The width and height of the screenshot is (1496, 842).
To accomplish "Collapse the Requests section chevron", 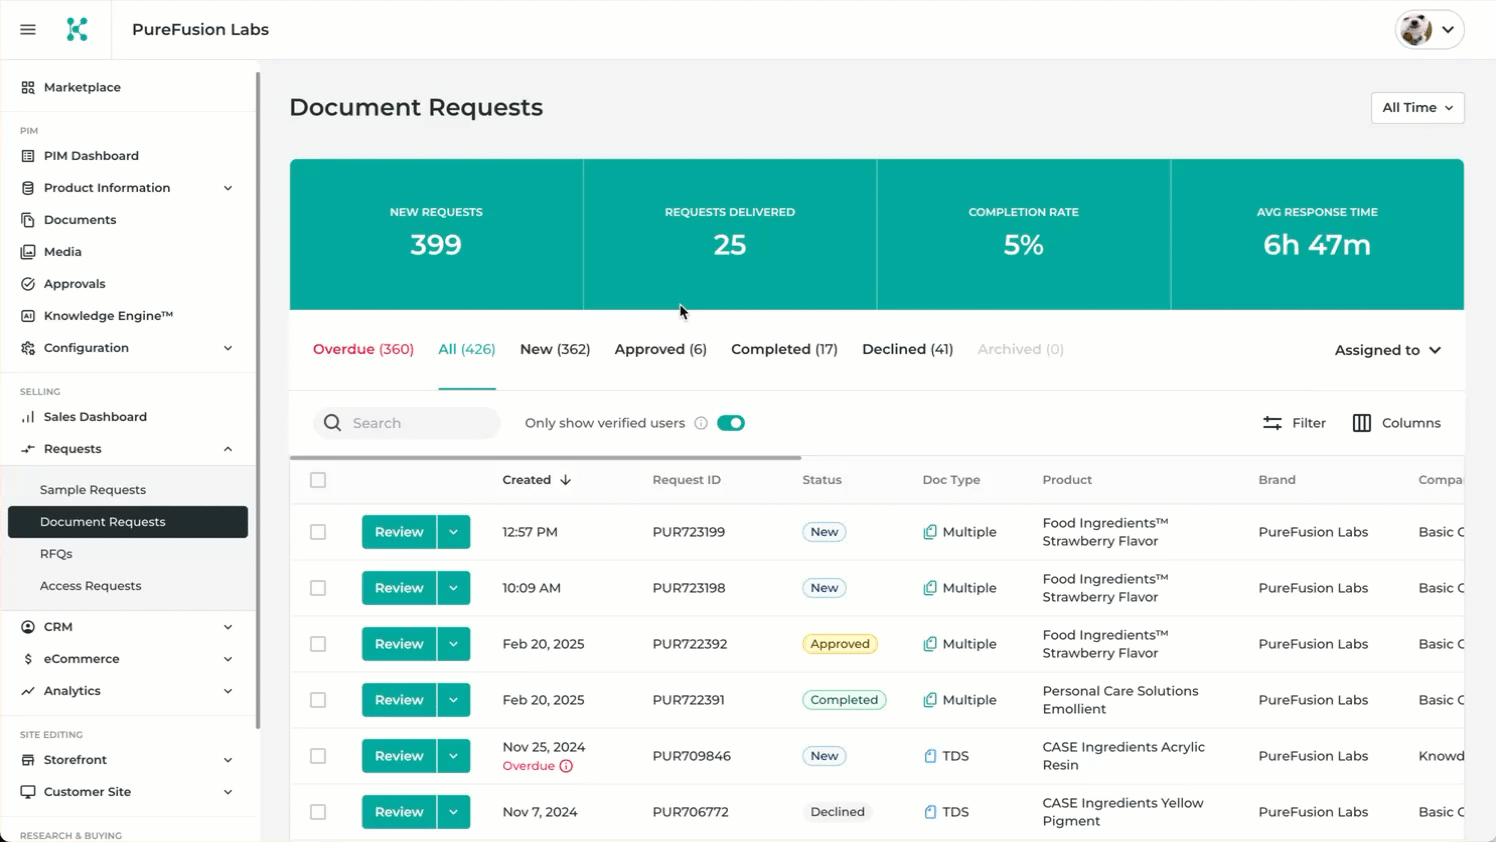I will [228, 449].
